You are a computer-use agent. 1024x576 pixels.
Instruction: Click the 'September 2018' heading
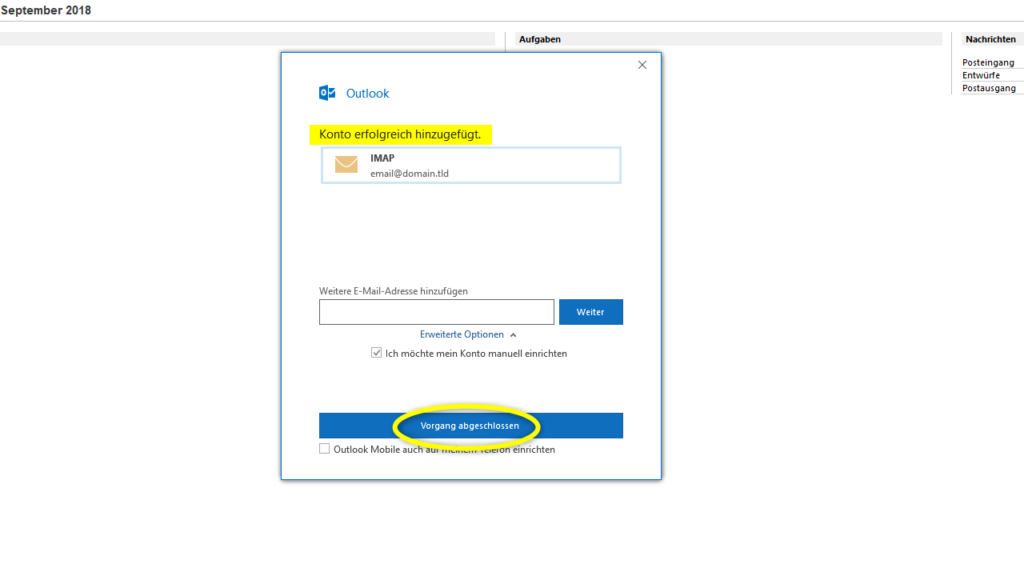(x=48, y=9)
